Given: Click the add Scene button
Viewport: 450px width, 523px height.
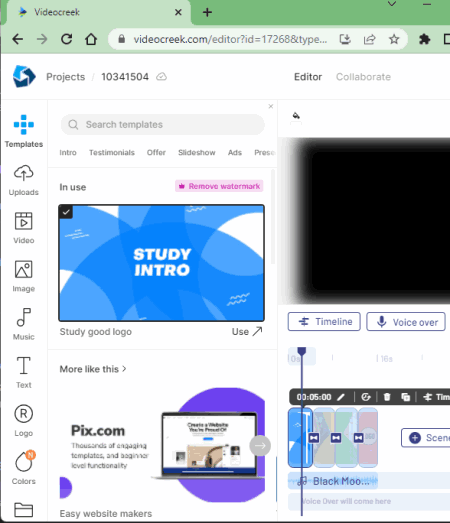Looking at the screenshot, I should tap(426, 438).
